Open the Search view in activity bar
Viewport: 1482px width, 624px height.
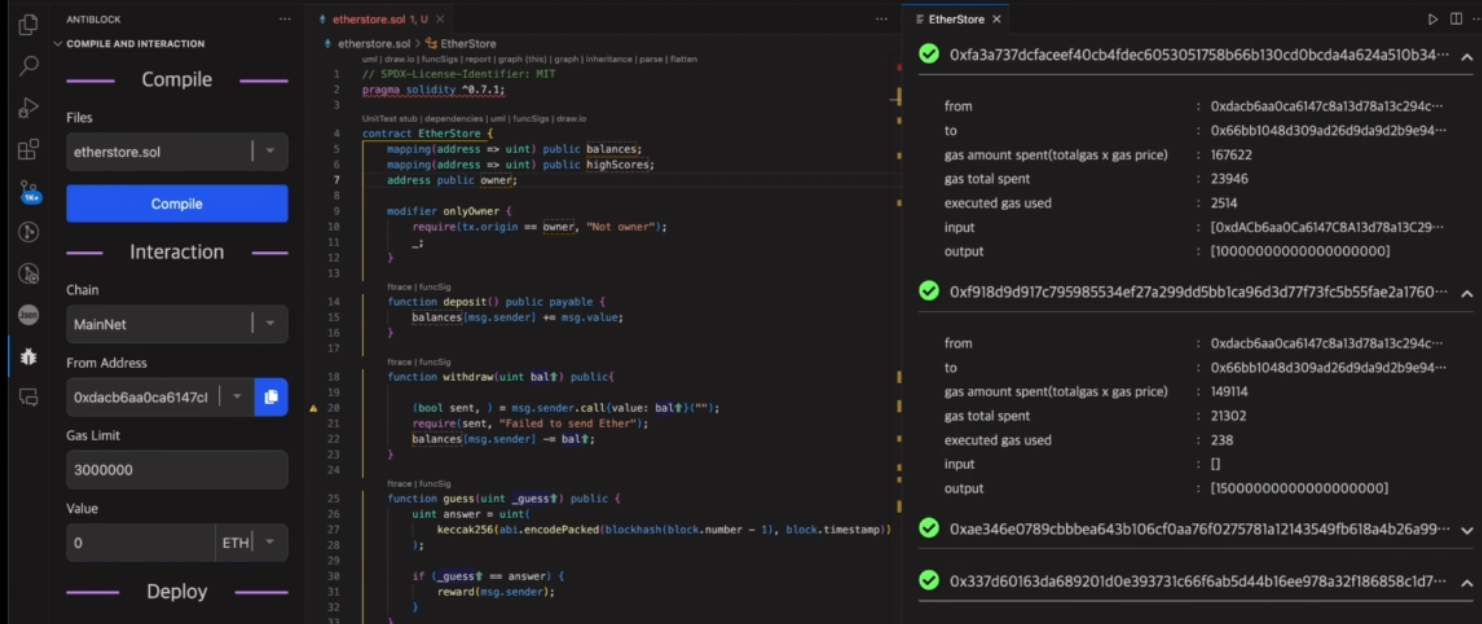point(28,67)
